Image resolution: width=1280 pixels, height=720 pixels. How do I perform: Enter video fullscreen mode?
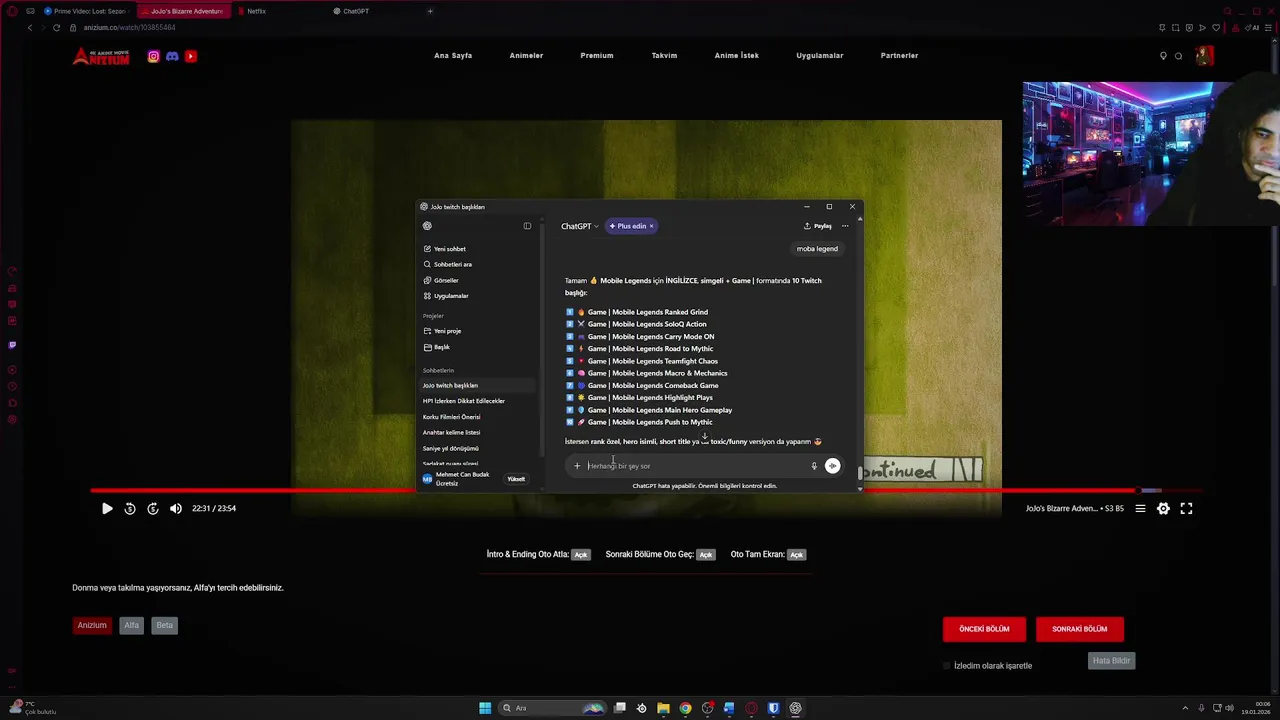(x=1186, y=509)
